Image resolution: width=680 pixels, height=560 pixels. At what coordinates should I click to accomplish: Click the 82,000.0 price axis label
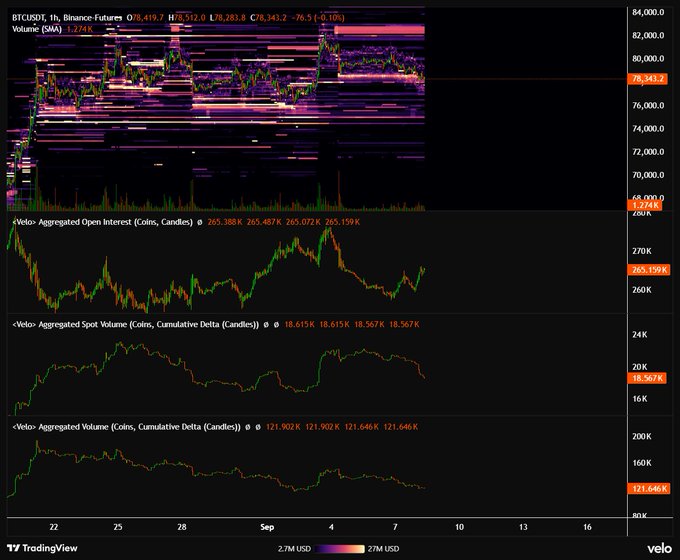coord(648,36)
